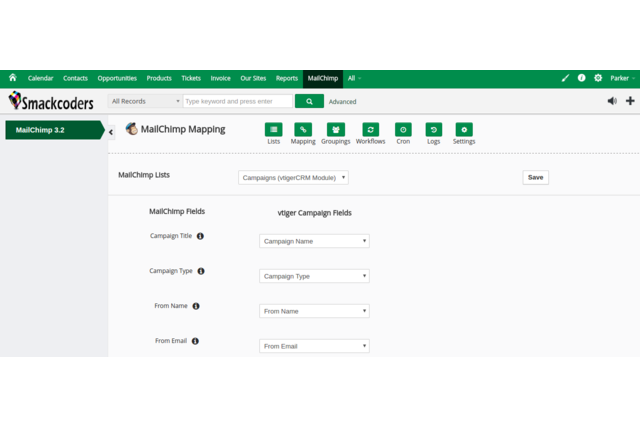The image size is (640, 426).
Task: Save the MailChimp mapping
Action: (x=535, y=177)
